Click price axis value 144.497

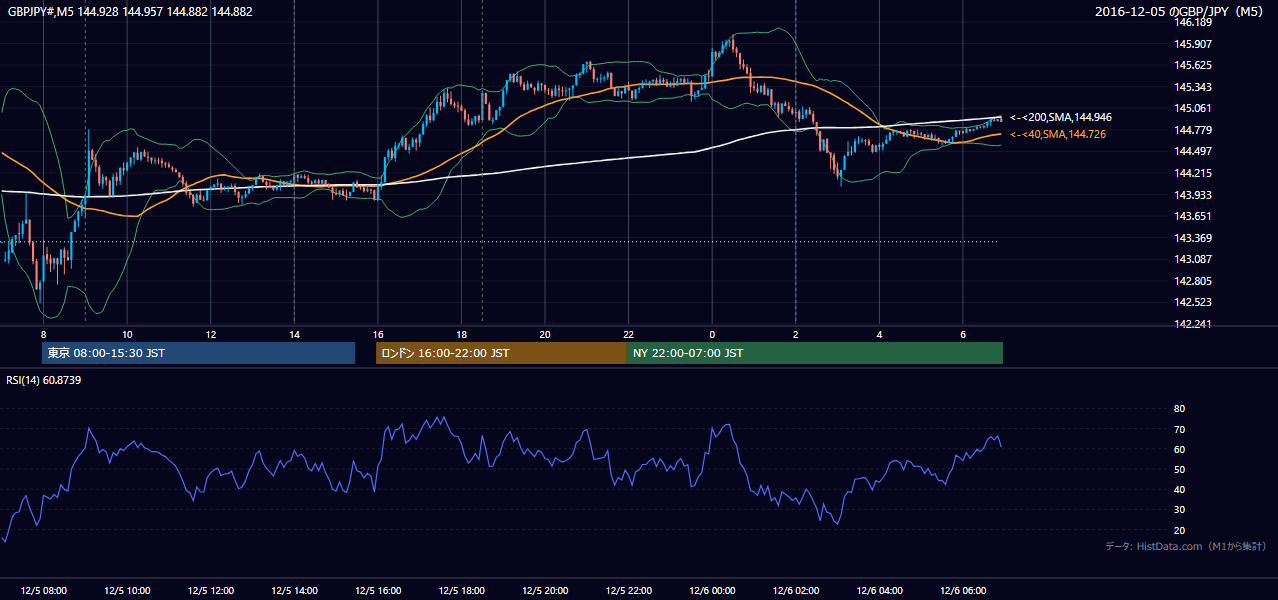point(1192,151)
